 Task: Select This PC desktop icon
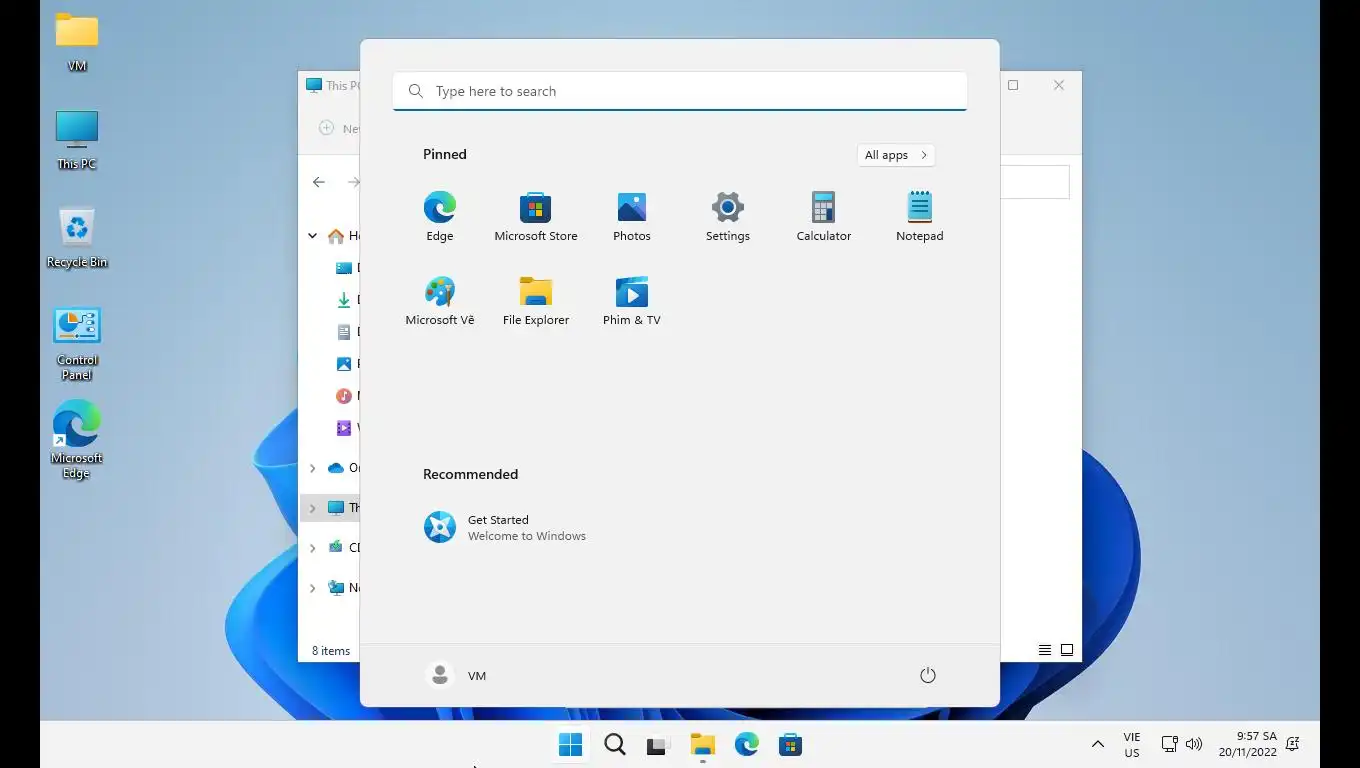coord(77,140)
